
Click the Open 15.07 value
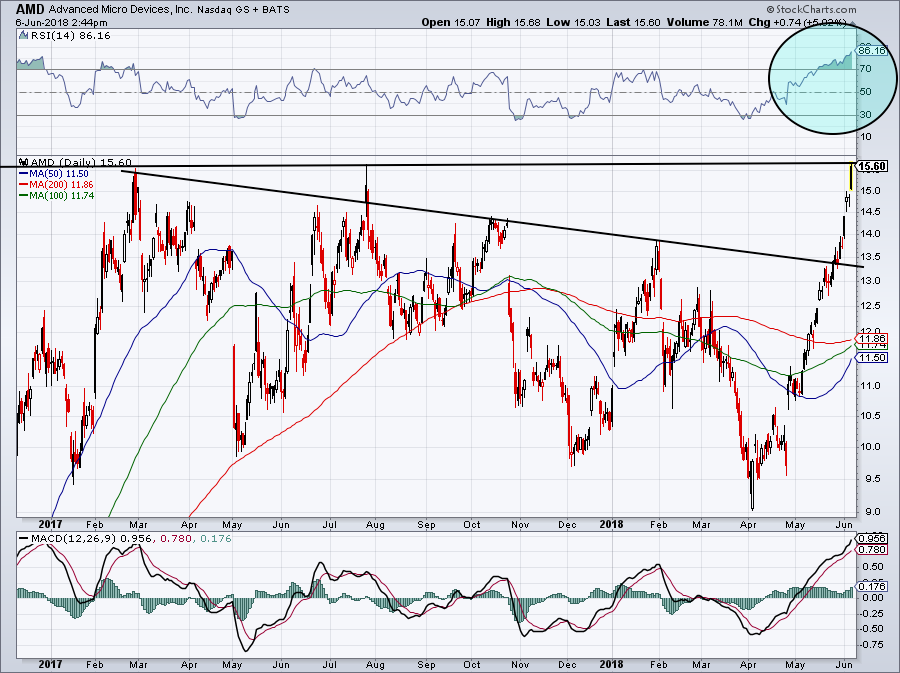point(451,22)
